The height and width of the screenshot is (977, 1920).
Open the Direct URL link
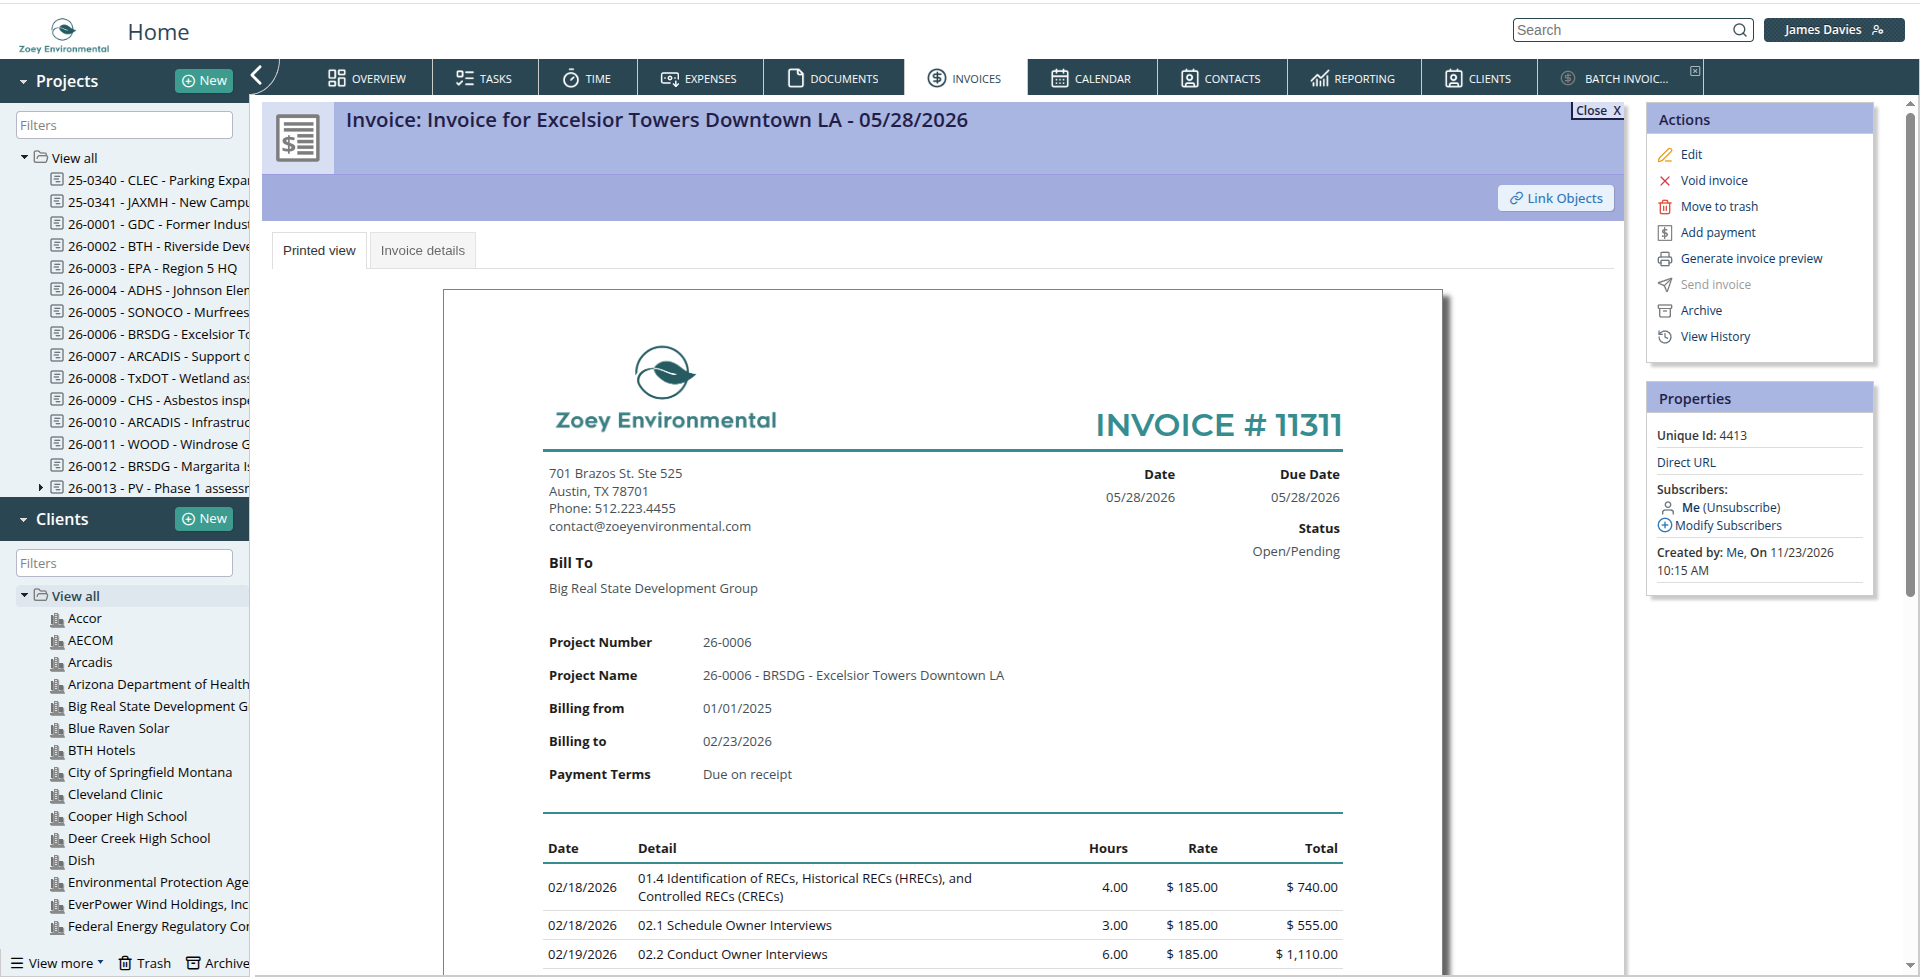tap(1686, 463)
